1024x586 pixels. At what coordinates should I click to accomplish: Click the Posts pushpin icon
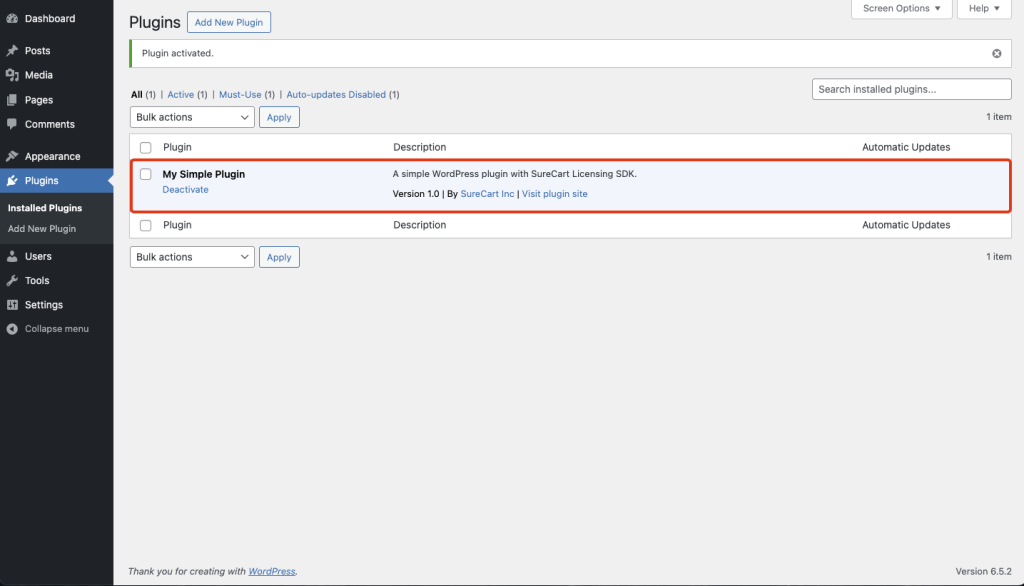[x=12, y=51]
